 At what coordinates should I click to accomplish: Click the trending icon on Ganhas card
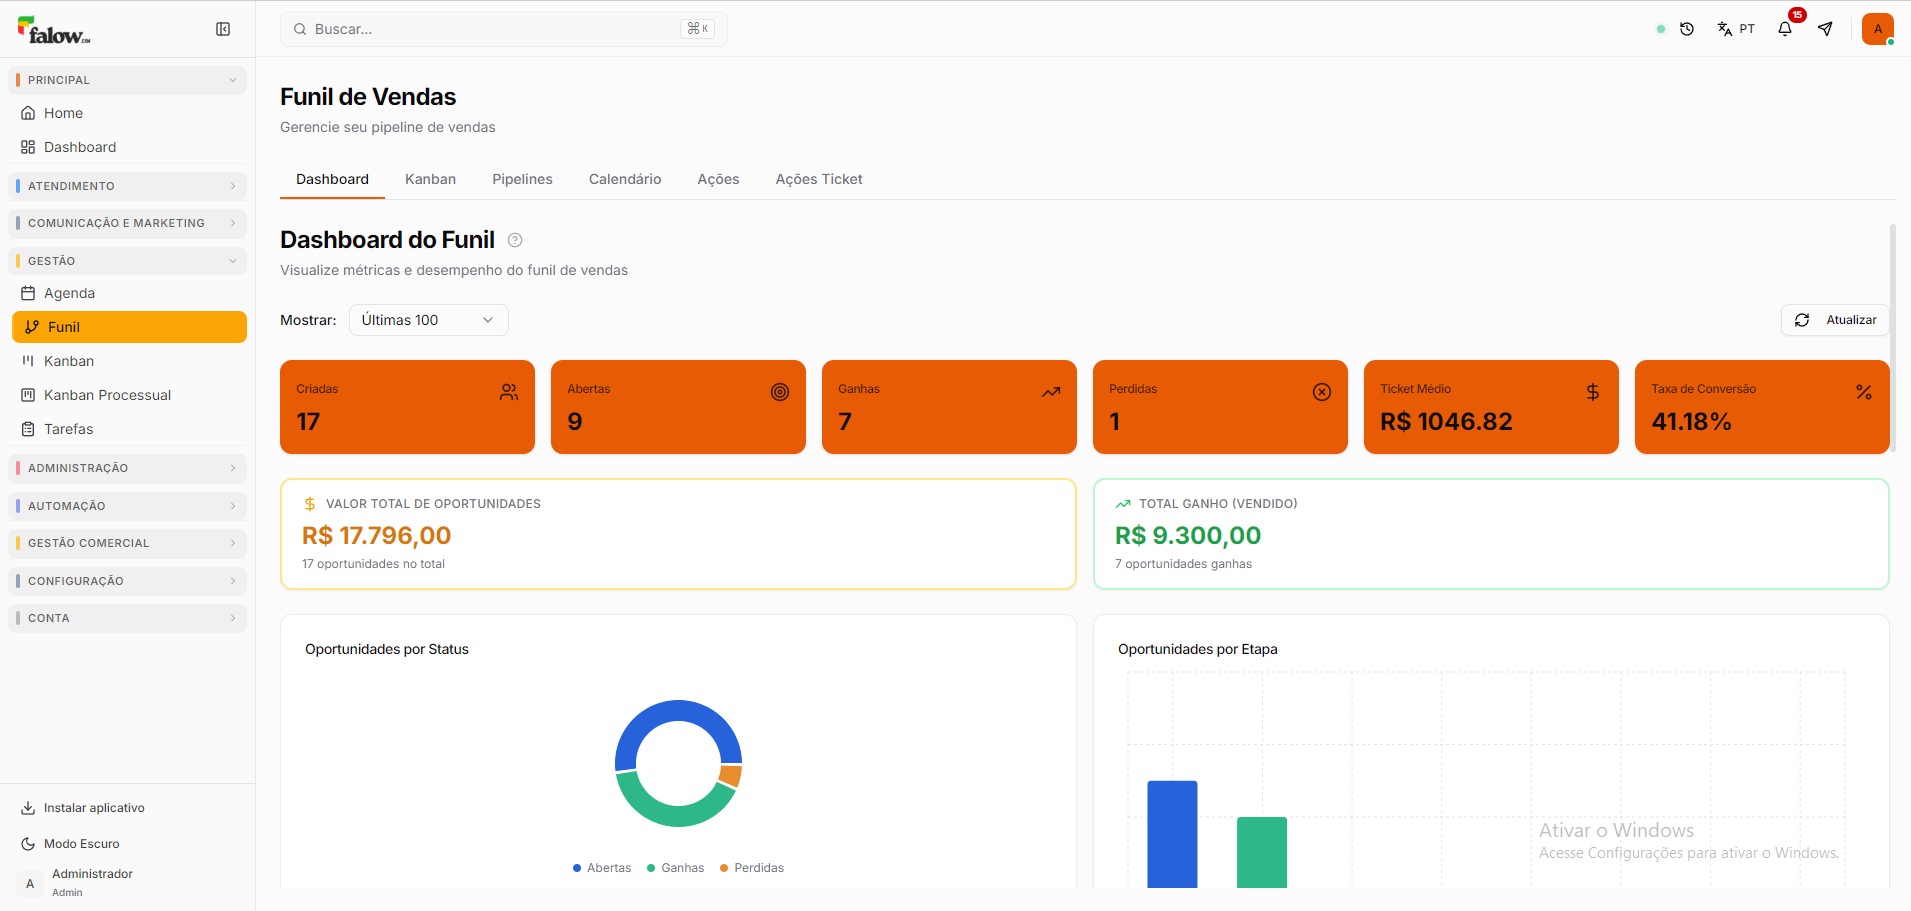tap(1051, 392)
